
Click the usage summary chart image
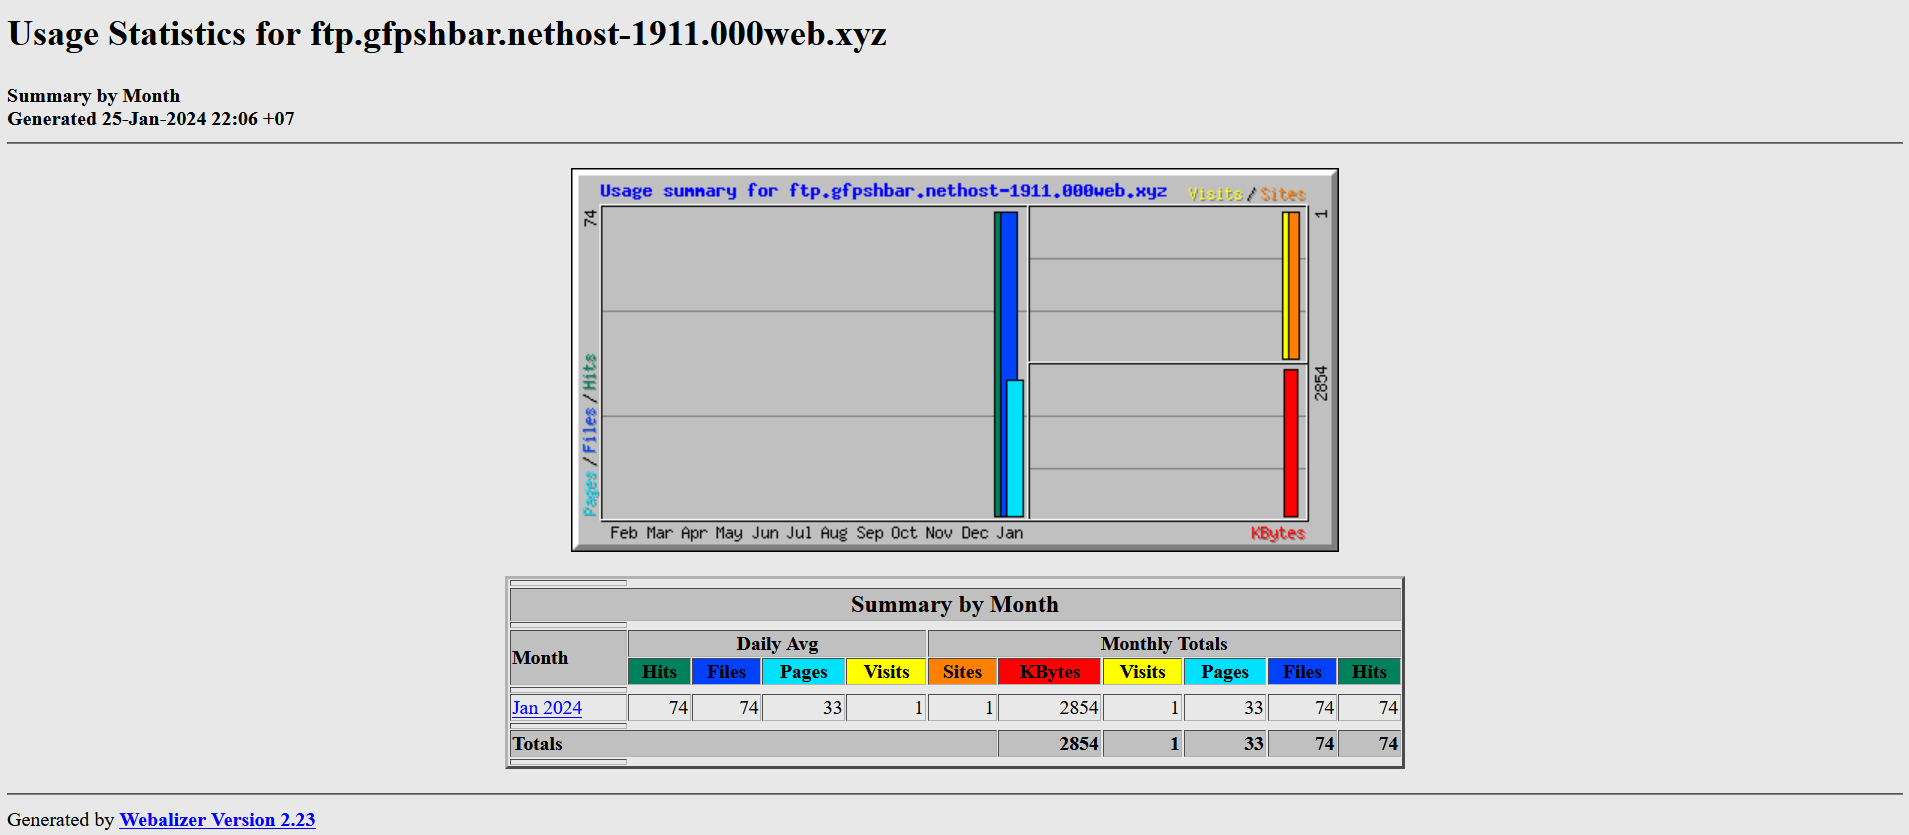click(x=955, y=360)
